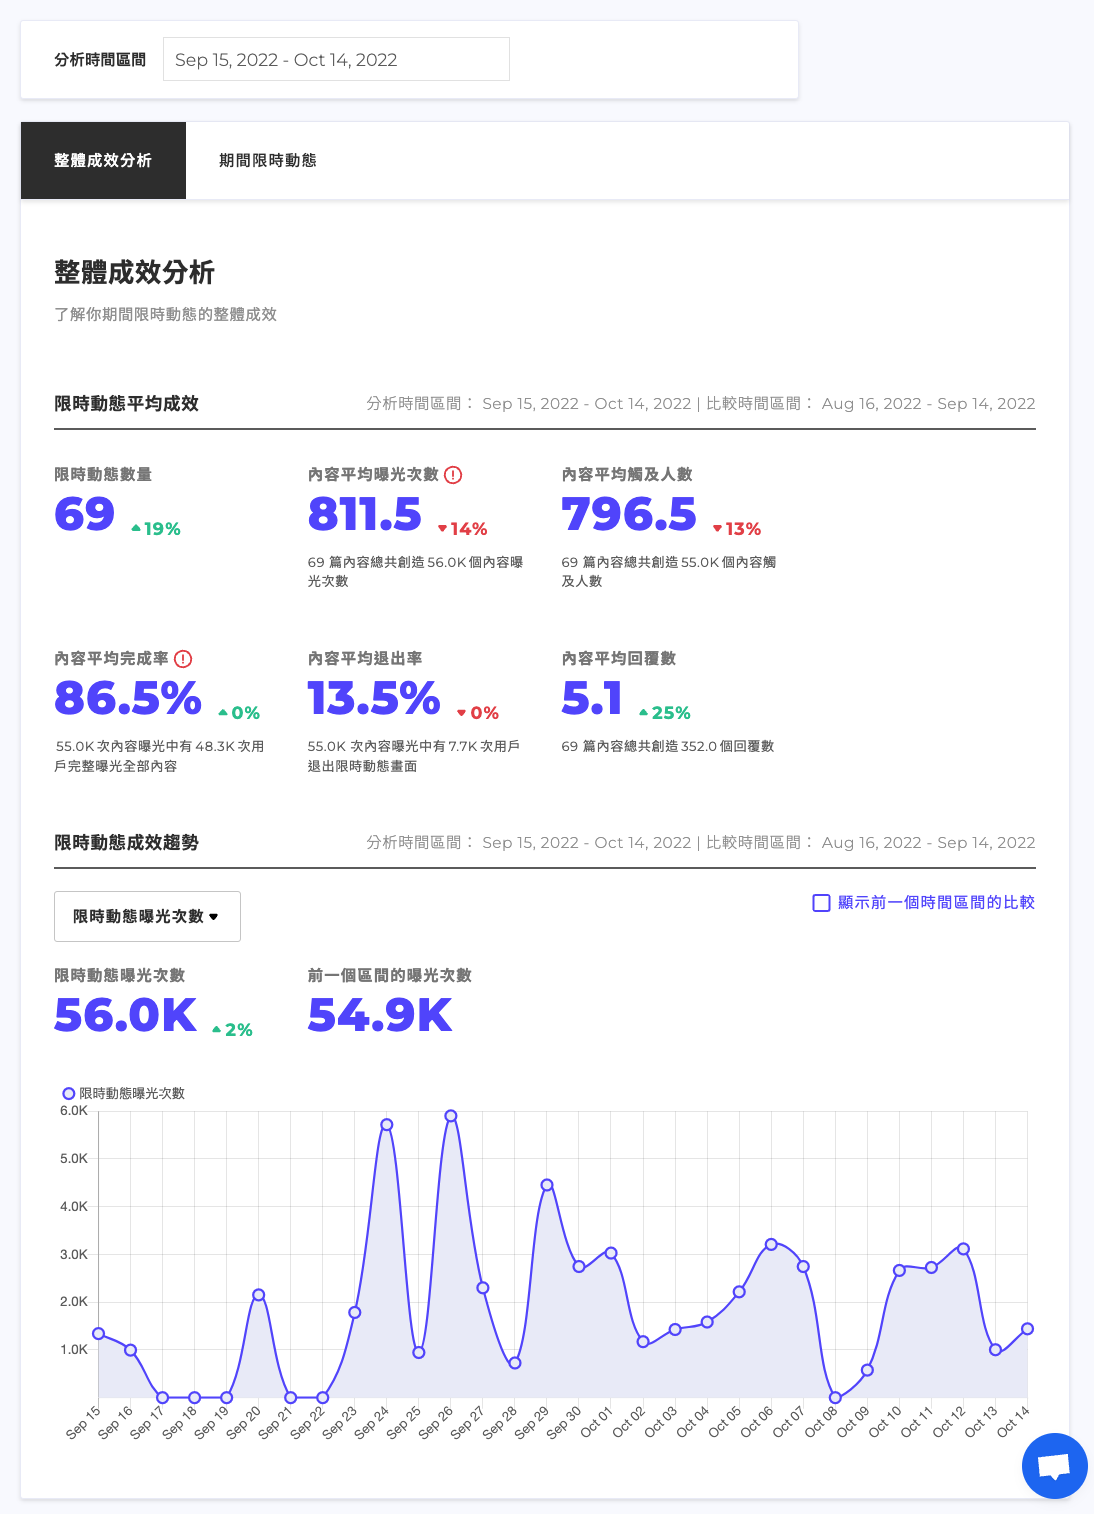
Task: Select the Sep 26 peak data point
Action: coord(451,1115)
